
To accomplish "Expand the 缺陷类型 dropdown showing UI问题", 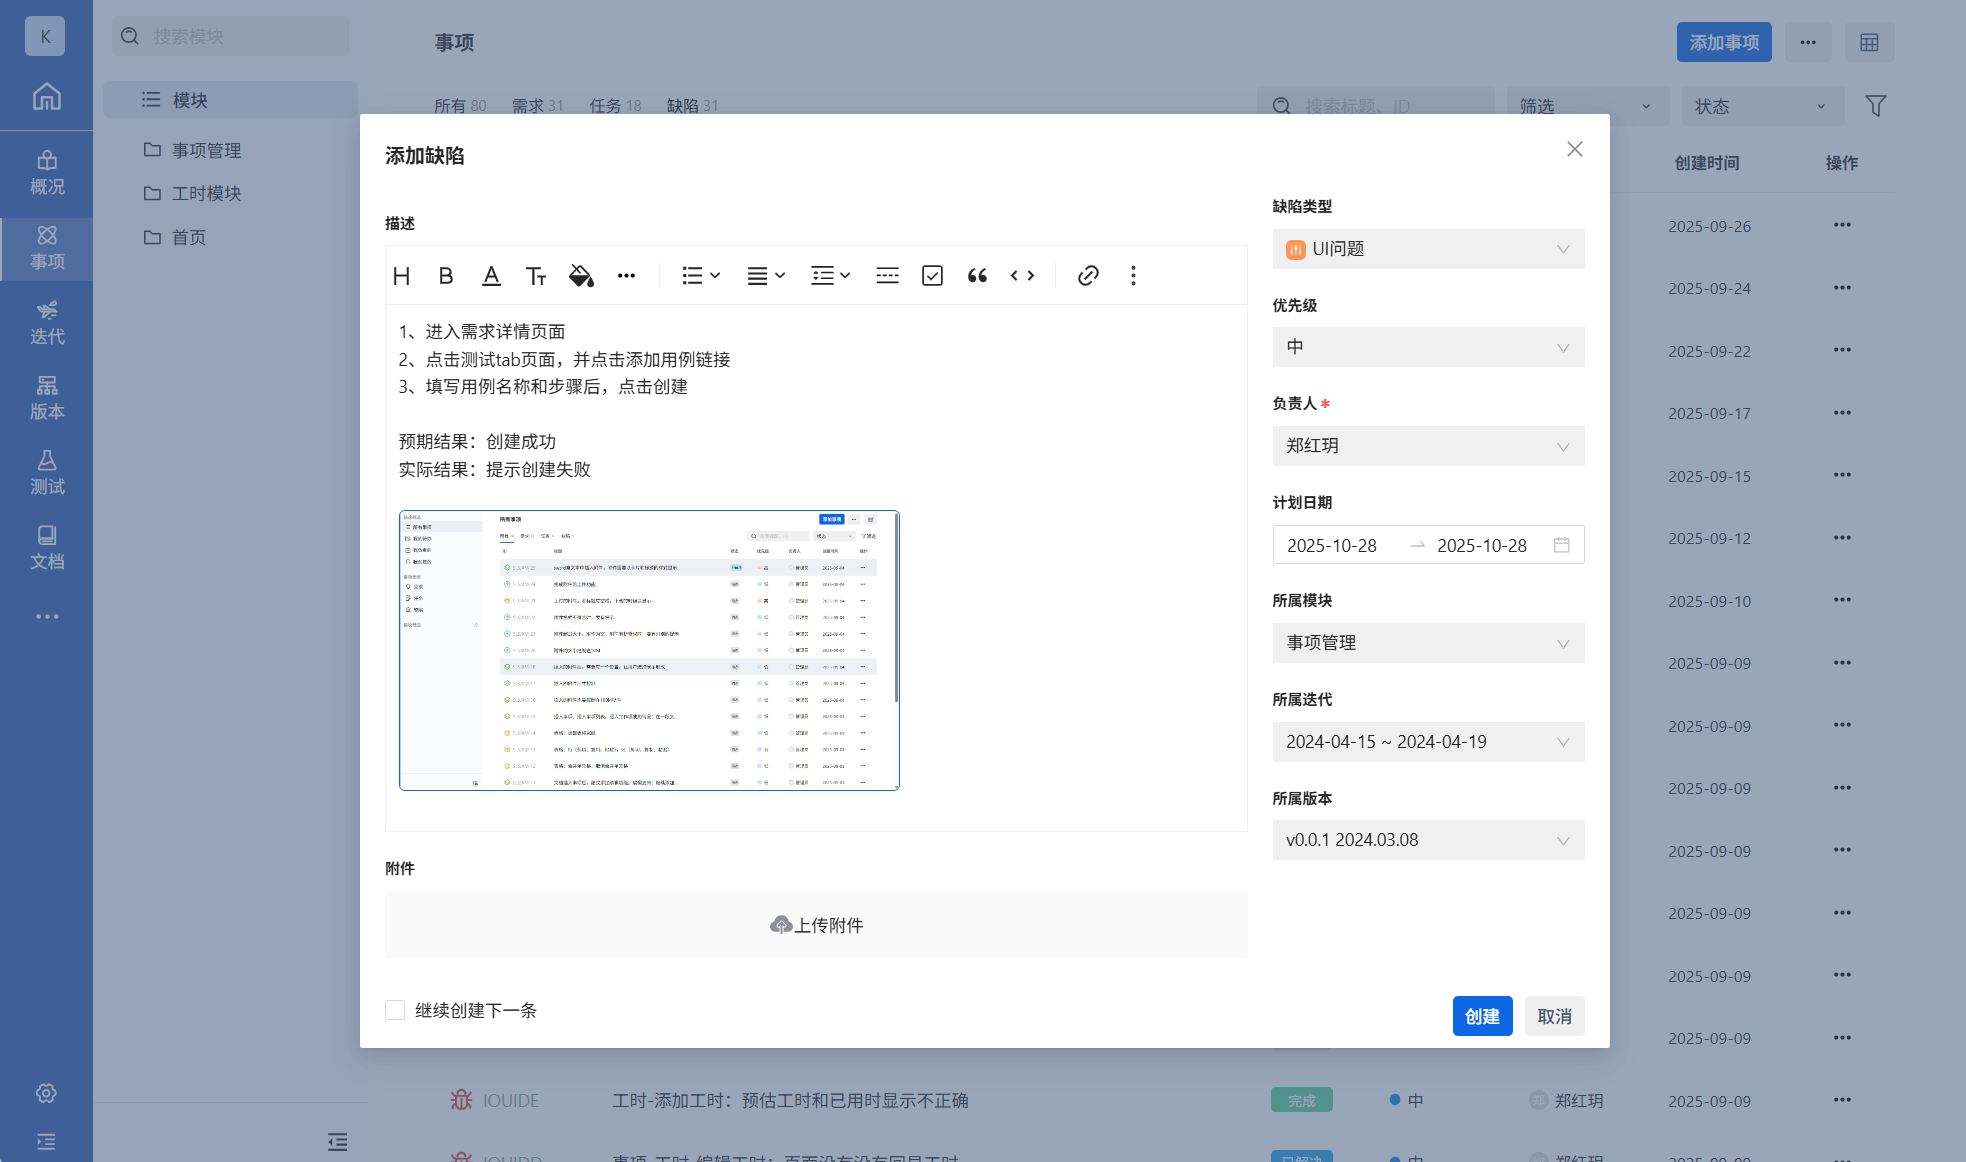I will click(x=1428, y=249).
